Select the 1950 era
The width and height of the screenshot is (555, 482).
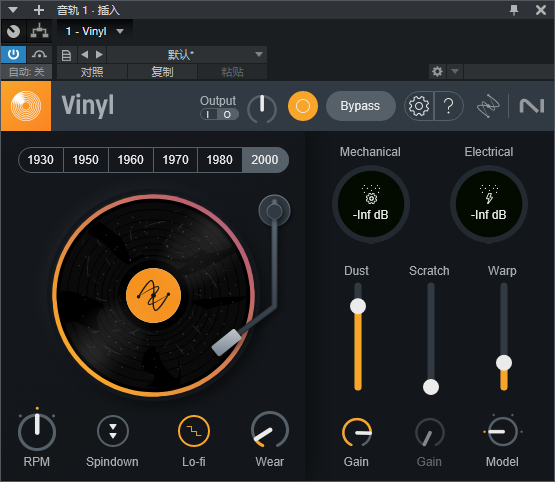click(86, 160)
